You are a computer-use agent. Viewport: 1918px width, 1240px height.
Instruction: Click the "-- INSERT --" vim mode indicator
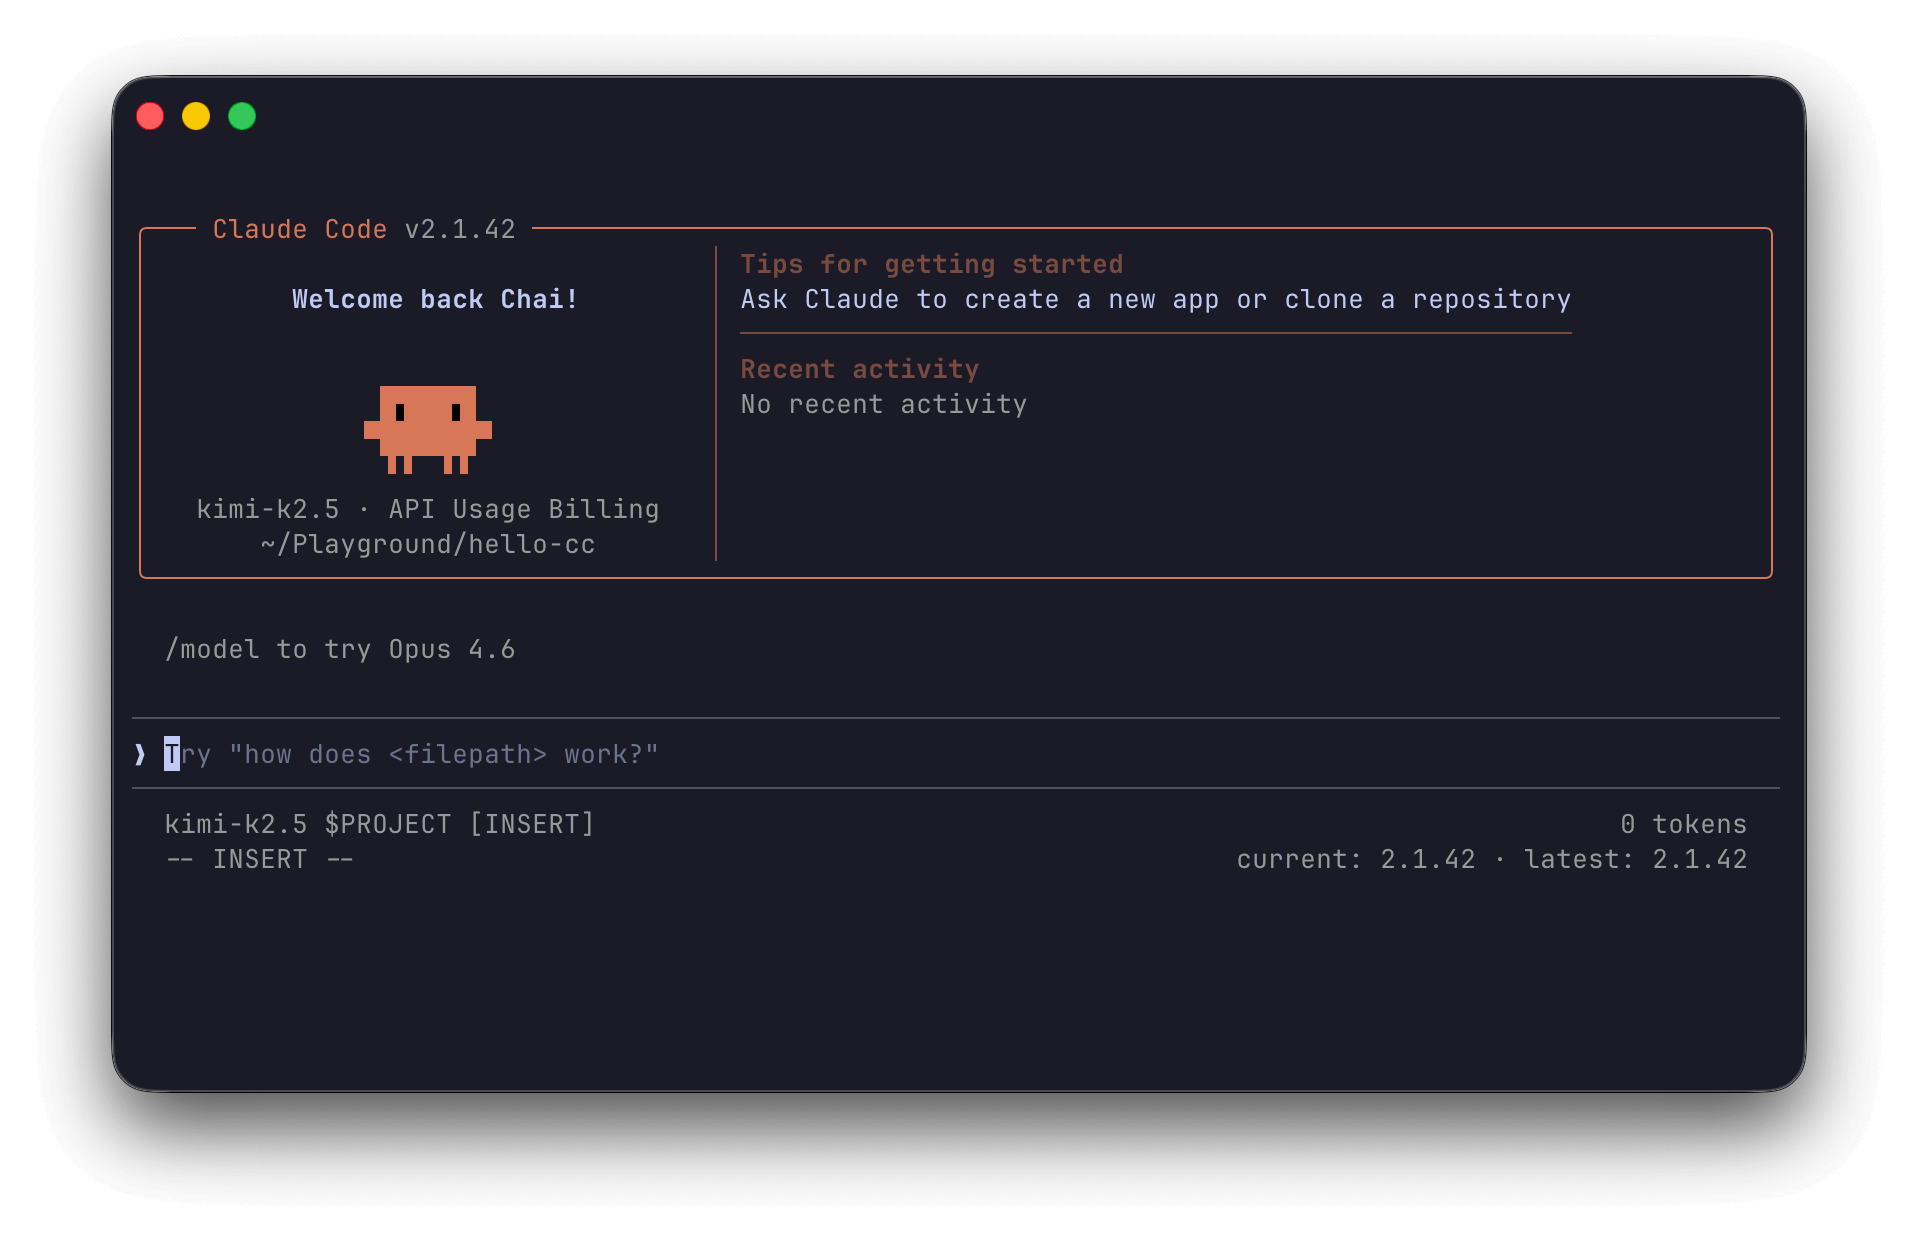tap(260, 860)
